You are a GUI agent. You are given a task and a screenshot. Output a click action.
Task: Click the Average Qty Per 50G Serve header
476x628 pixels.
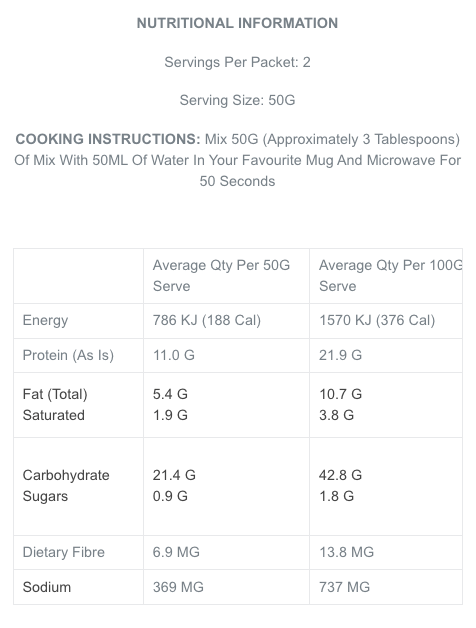(x=221, y=276)
